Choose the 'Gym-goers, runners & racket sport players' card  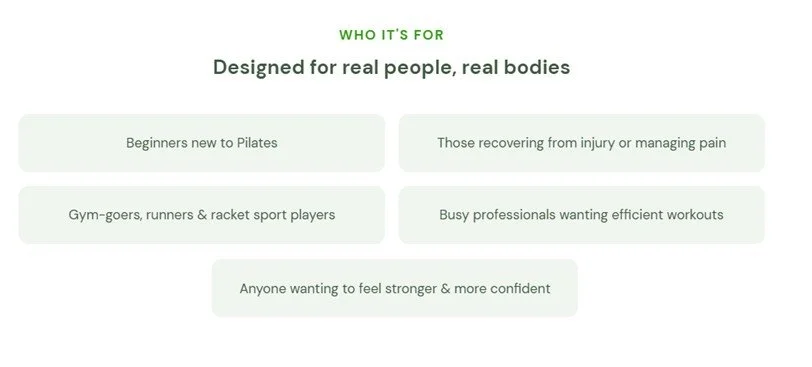202,215
